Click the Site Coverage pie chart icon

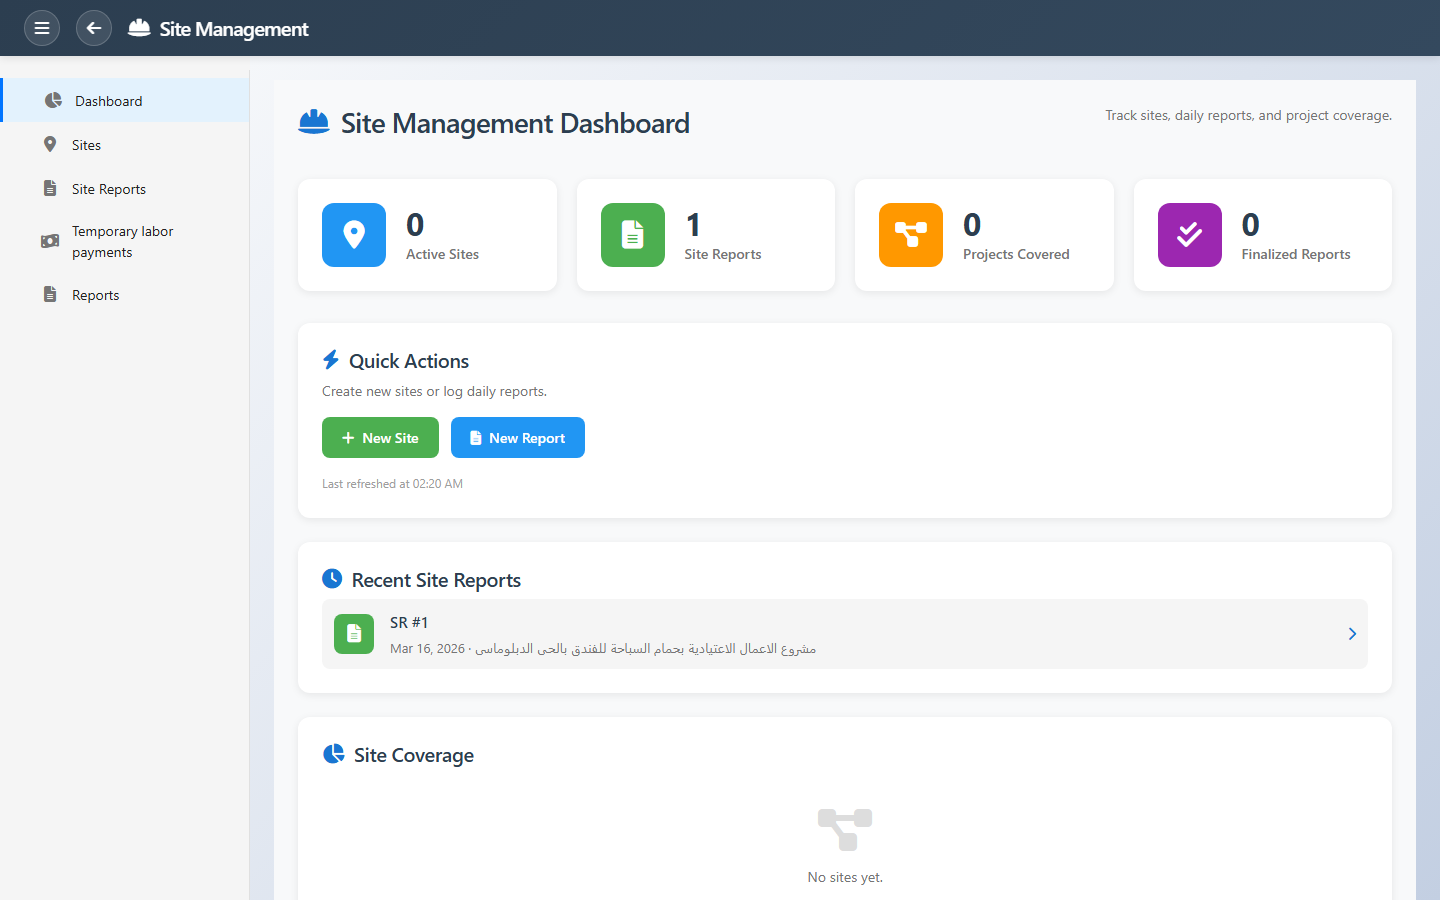(333, 754)
